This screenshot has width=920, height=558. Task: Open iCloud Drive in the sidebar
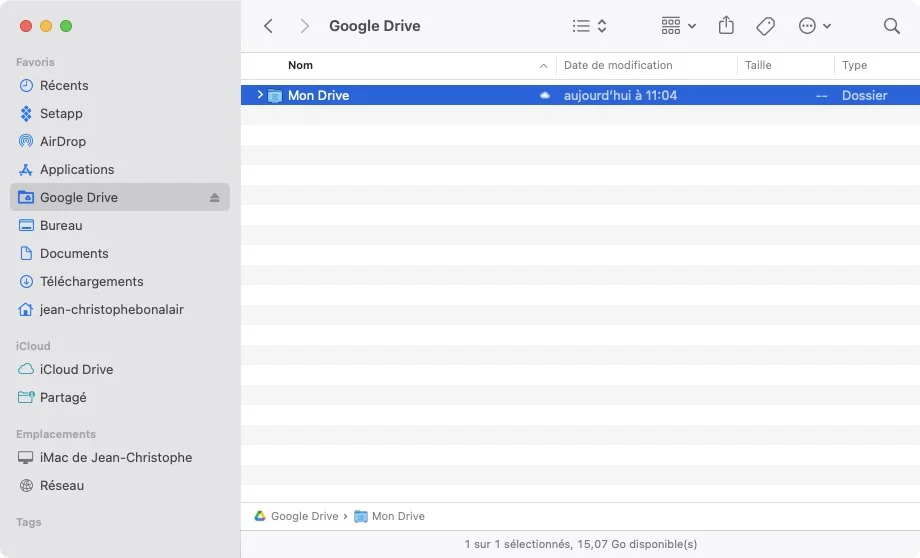pyautogui.click(x=120, y=369)
